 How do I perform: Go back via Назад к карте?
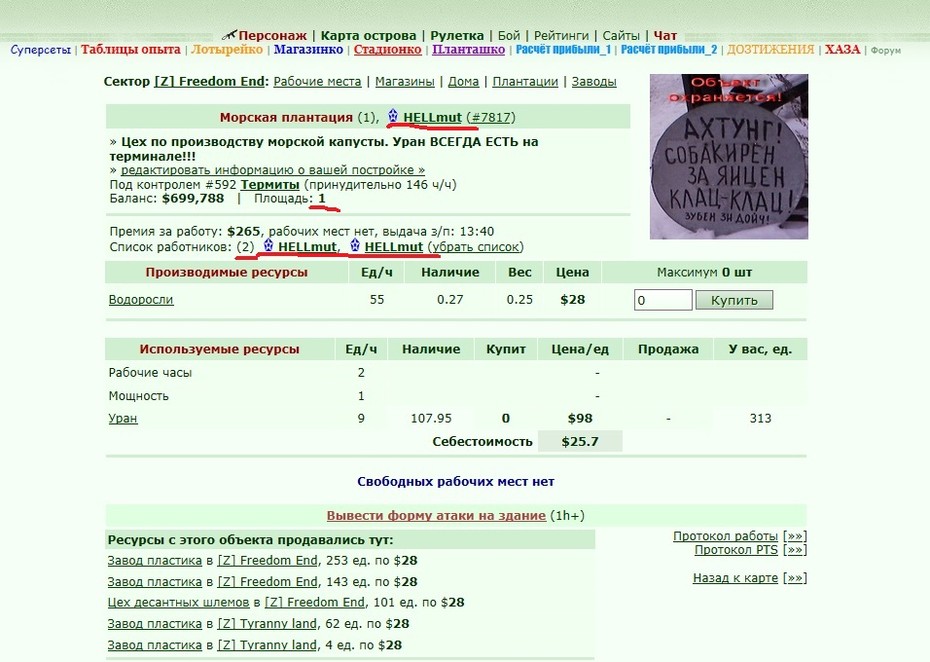pos(735,578)
